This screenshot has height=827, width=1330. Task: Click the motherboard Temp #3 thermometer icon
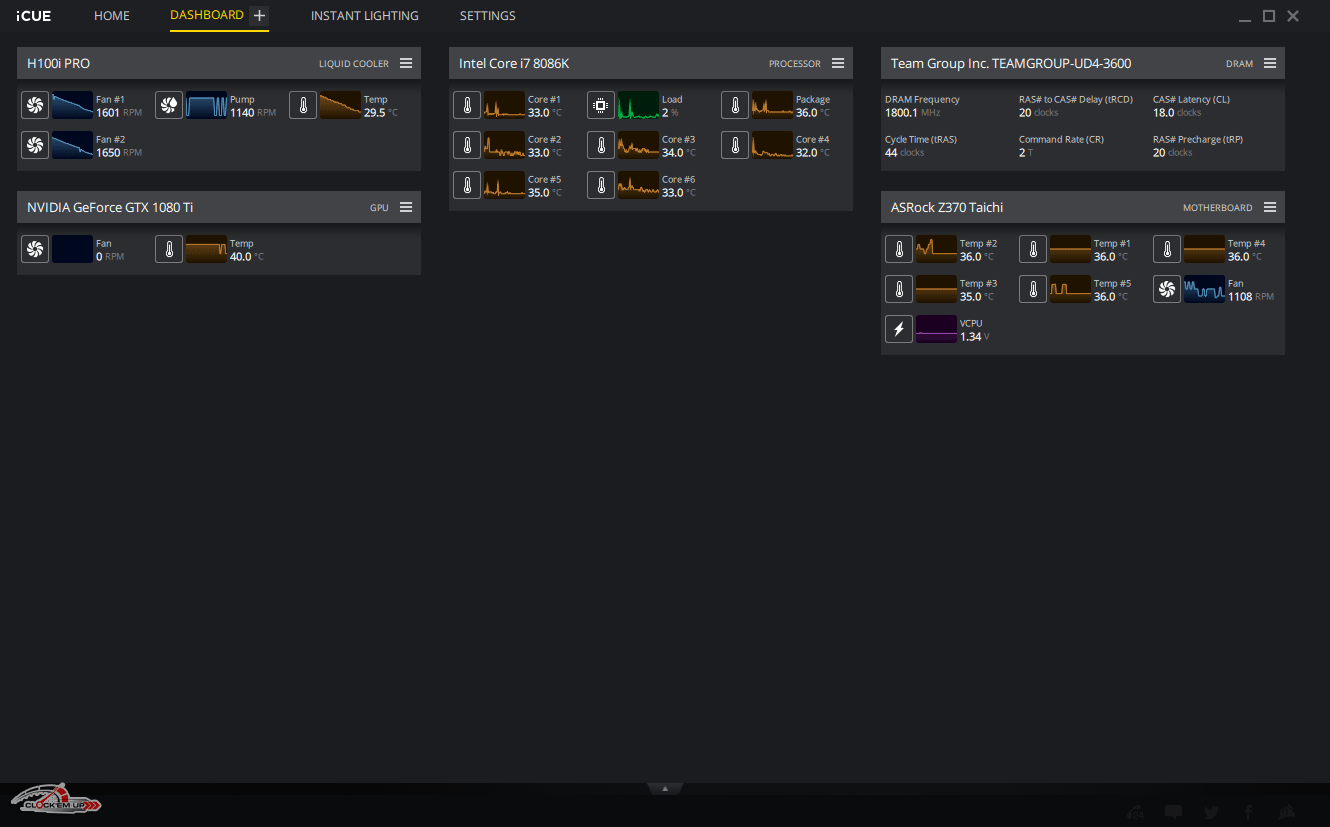point(899,289)
